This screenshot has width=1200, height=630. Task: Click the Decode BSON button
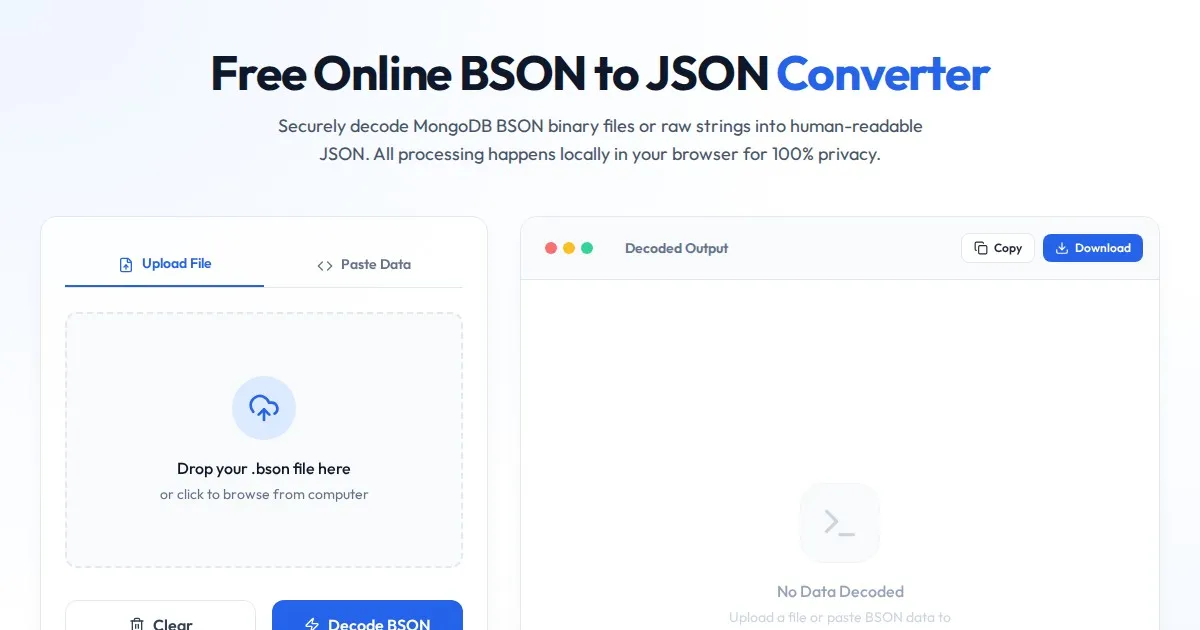(x=367, y=615)
